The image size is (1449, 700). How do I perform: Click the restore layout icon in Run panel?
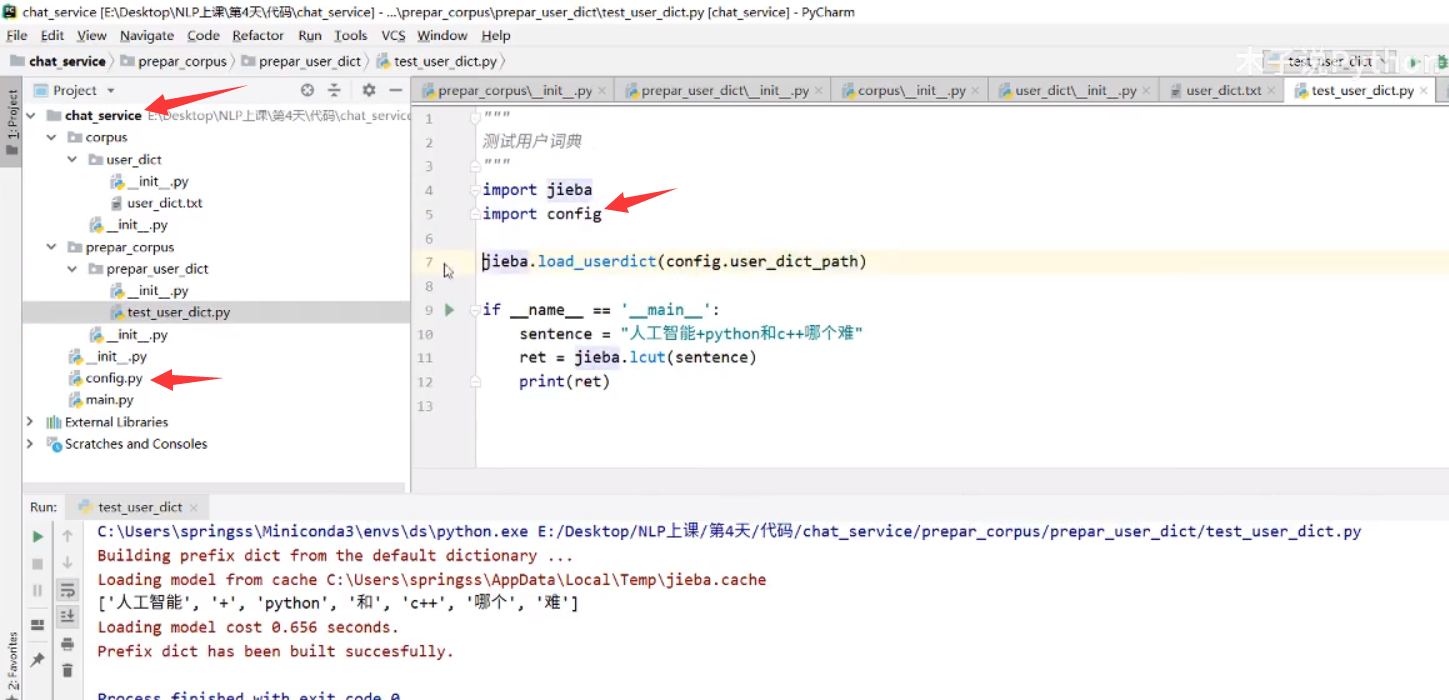click(38, 625)
